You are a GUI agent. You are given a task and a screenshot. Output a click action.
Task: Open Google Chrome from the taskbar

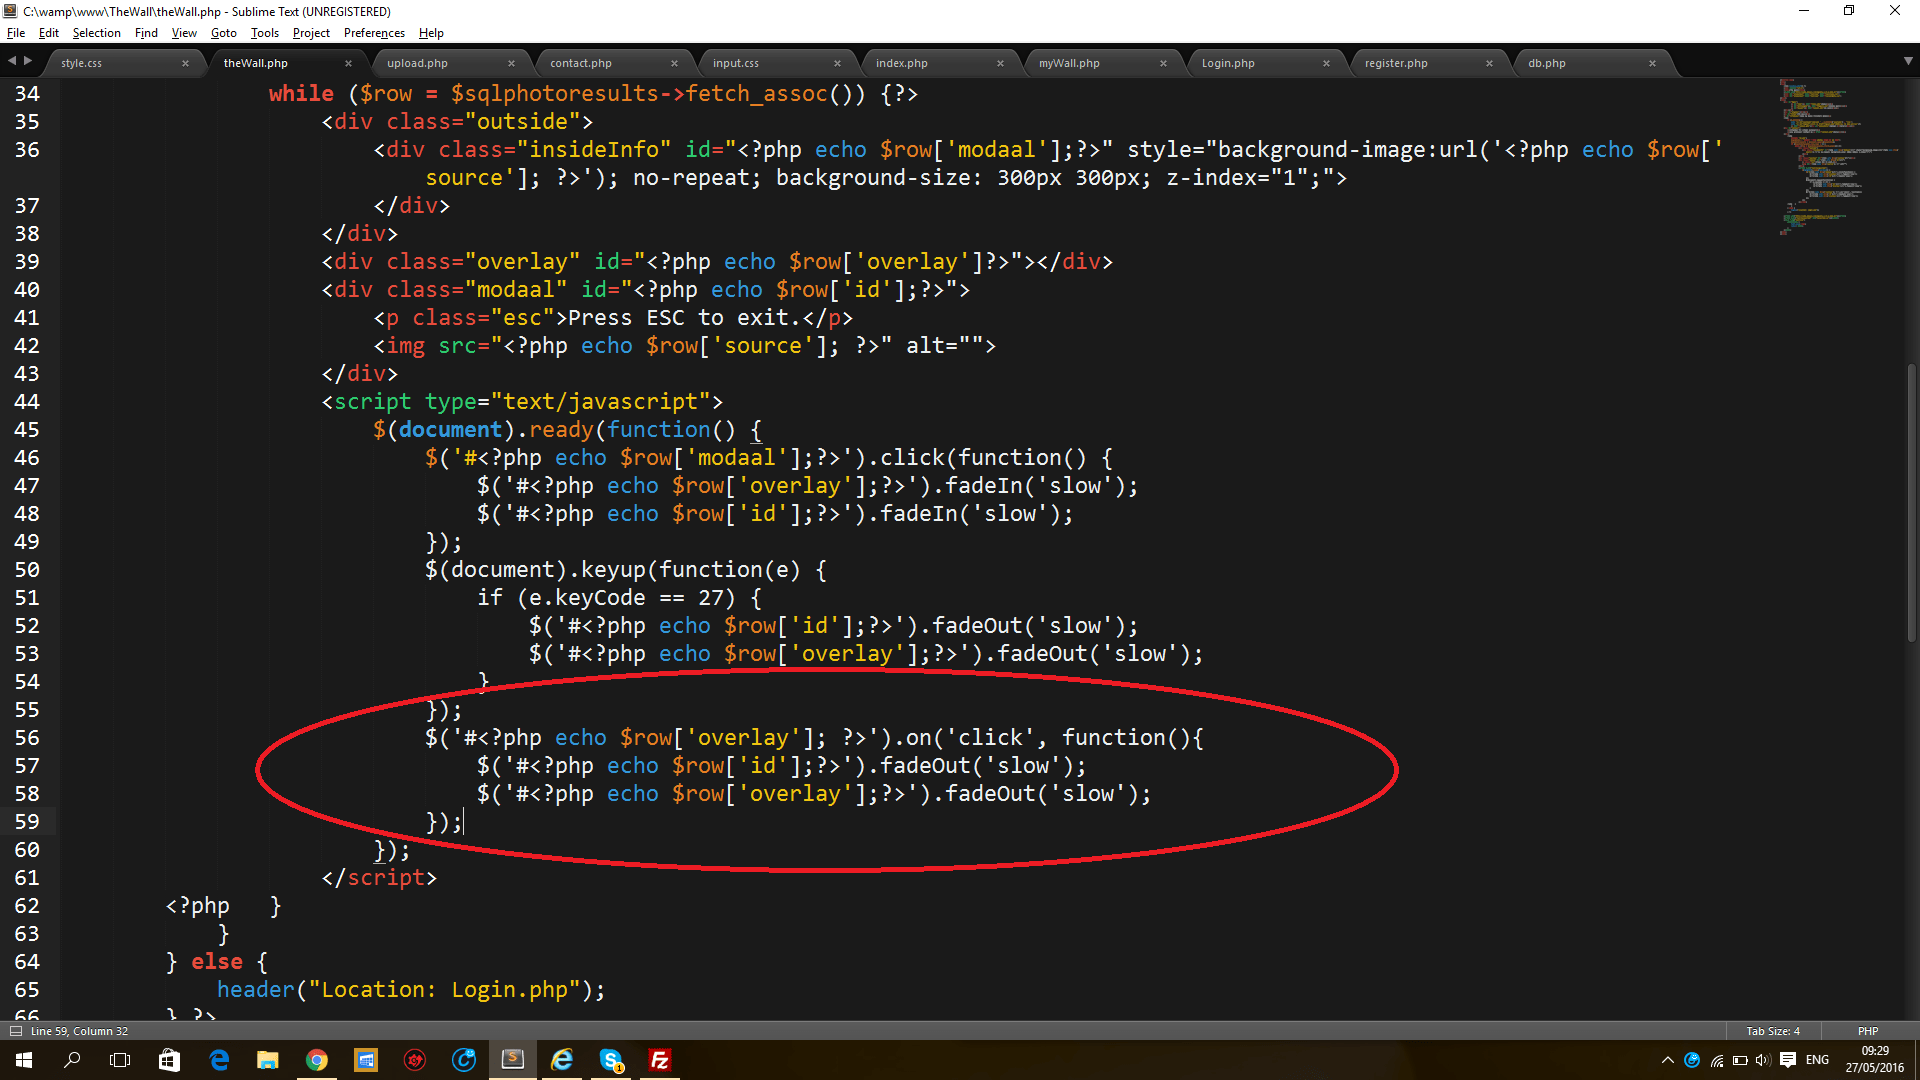317,1060
